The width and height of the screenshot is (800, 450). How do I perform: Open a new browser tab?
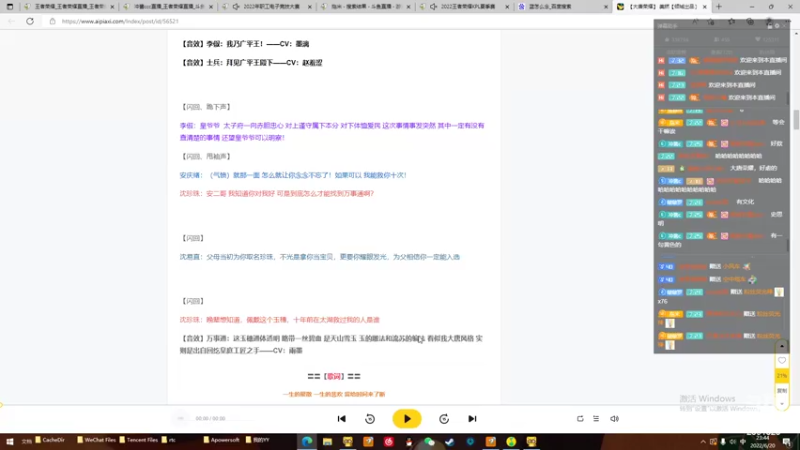pyautogui.click(x=719, y=7)
